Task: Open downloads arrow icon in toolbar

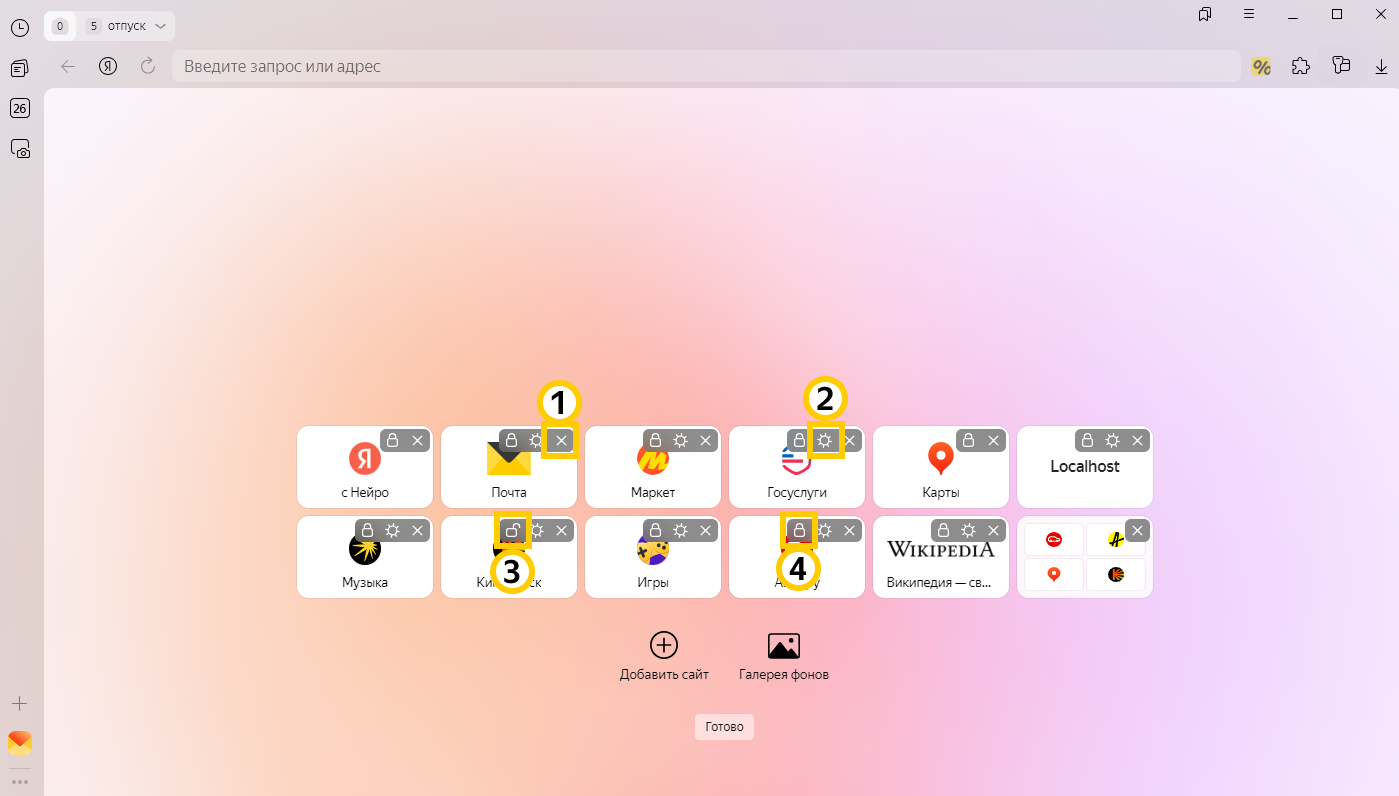Action: click(1381, 66)
